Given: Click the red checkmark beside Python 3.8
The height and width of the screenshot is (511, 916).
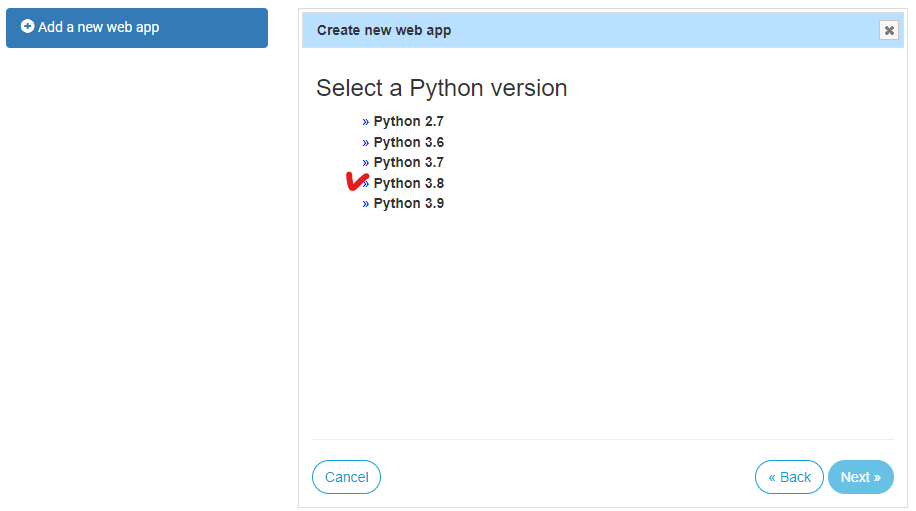Looking at the screenshot, I should click(x=357, y=181).
